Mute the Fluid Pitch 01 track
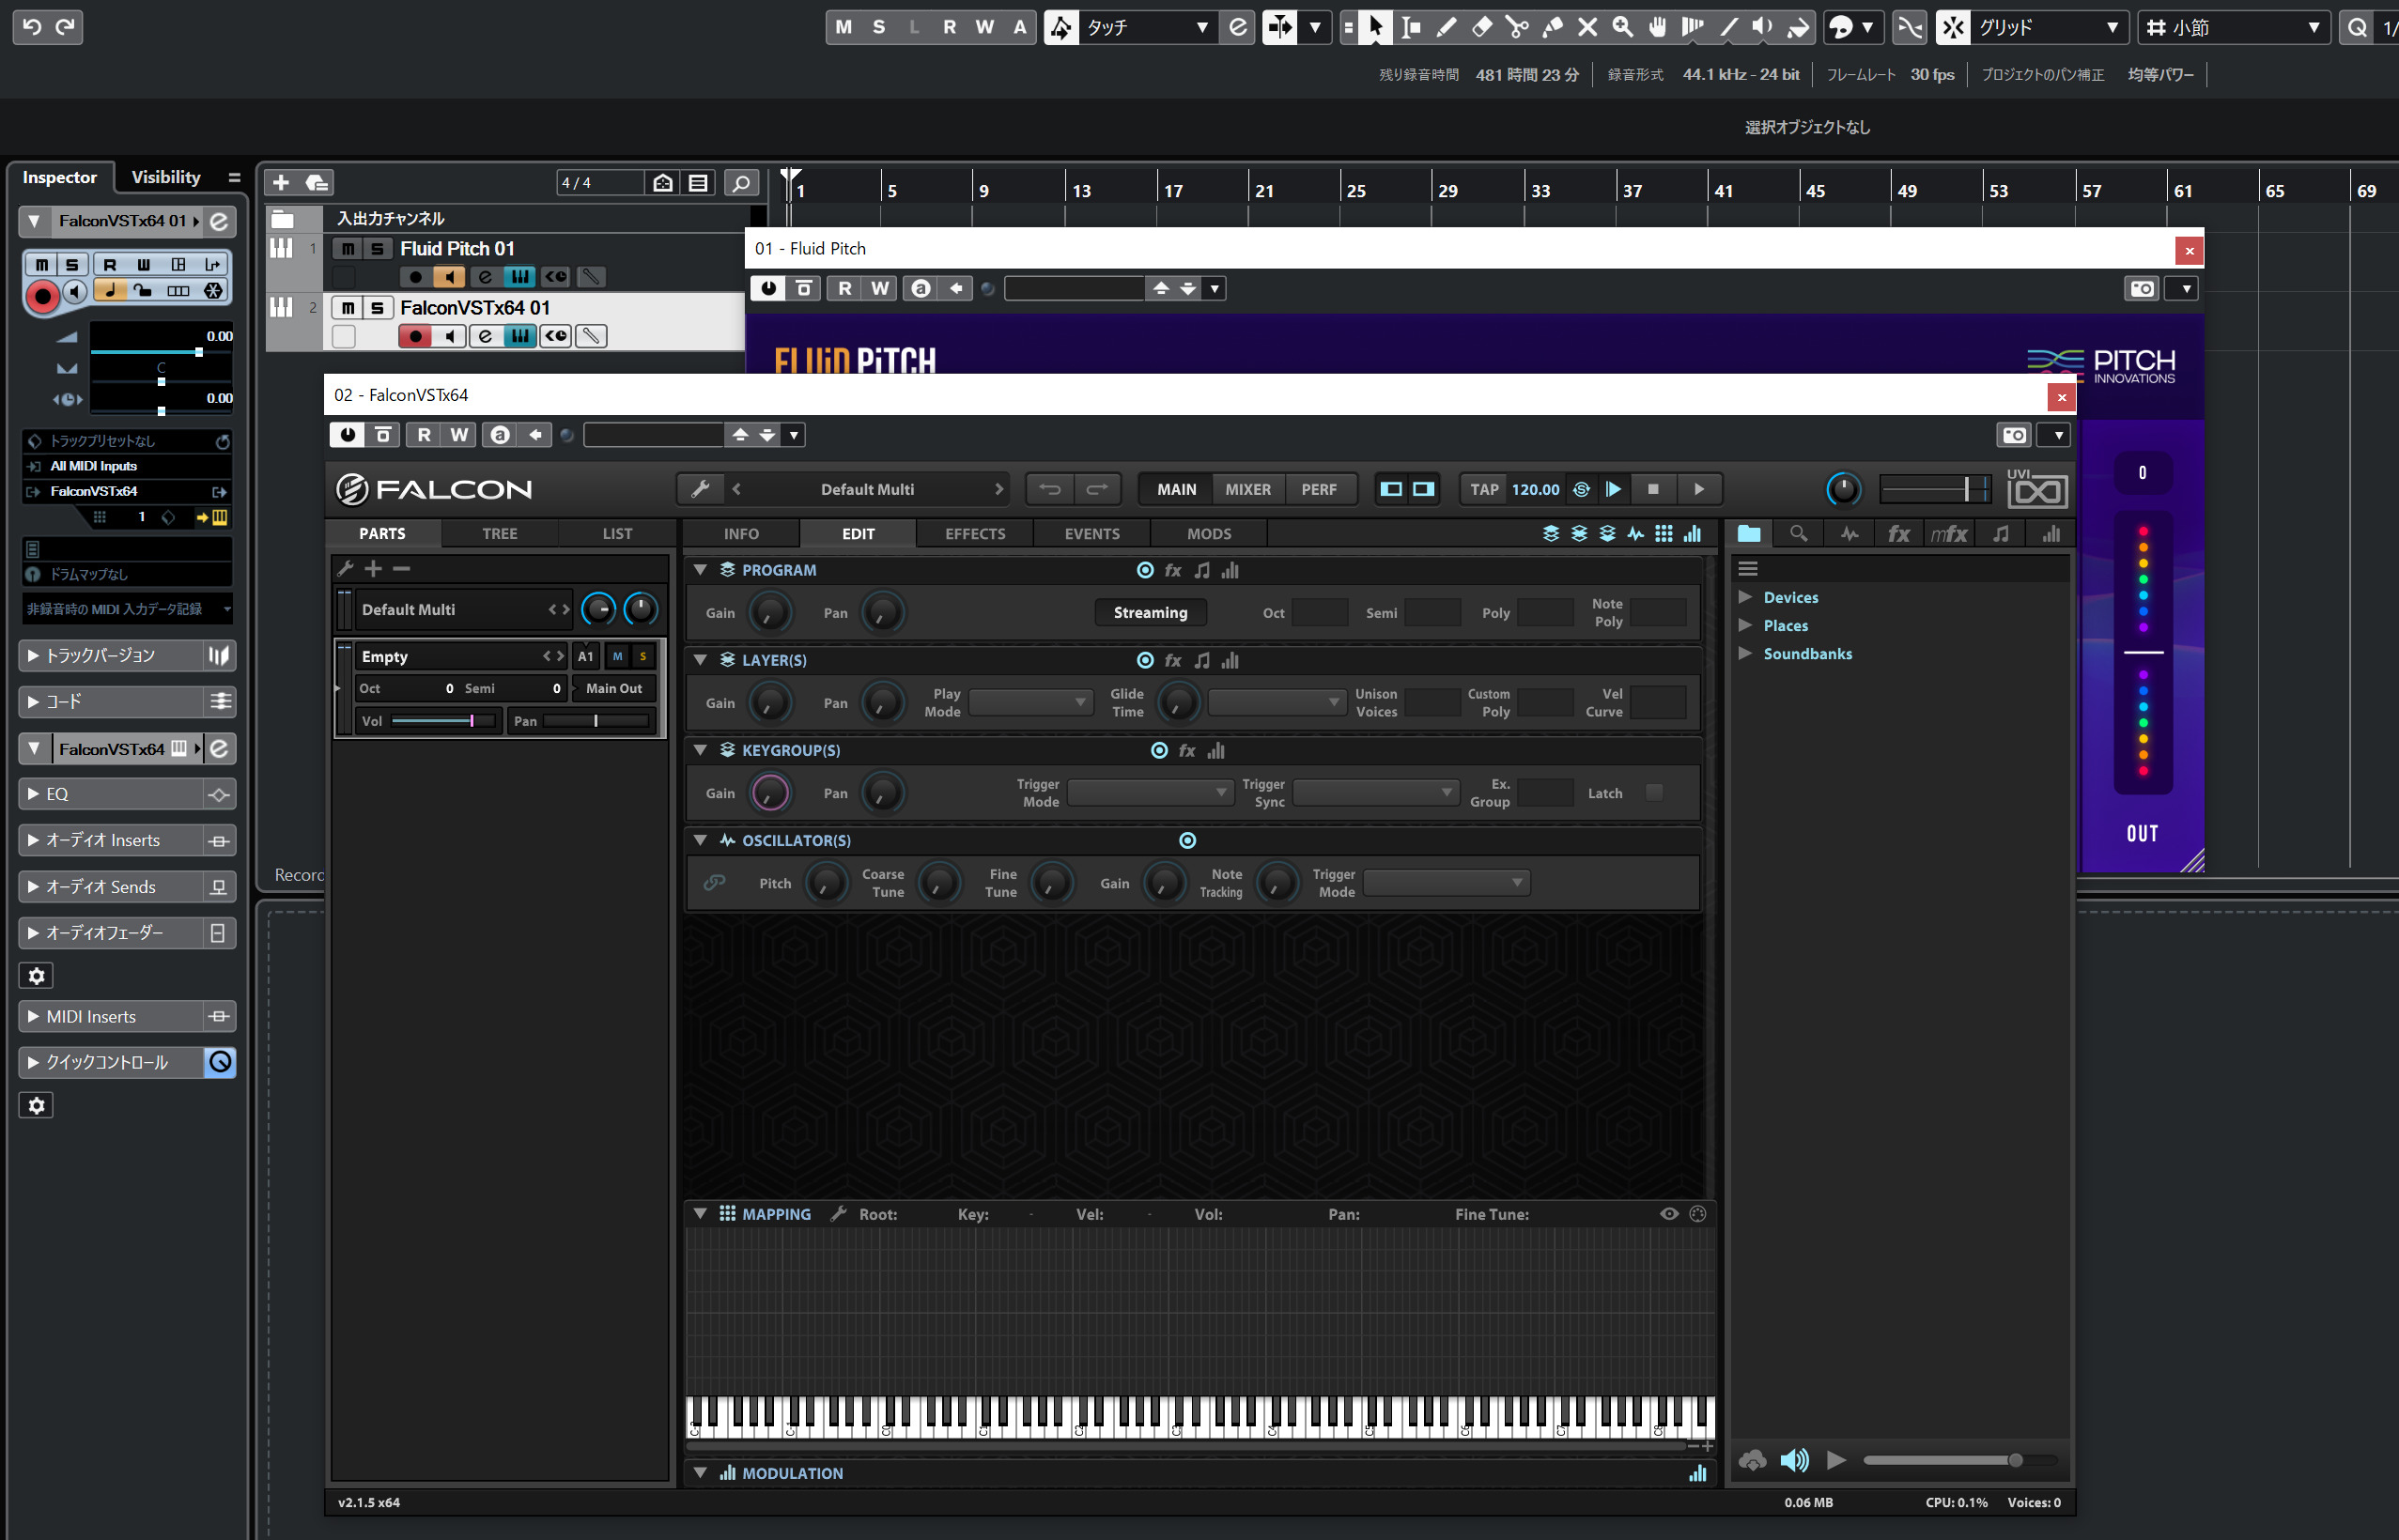This screenshot has height=1540, width=2399. click(347, 249)
